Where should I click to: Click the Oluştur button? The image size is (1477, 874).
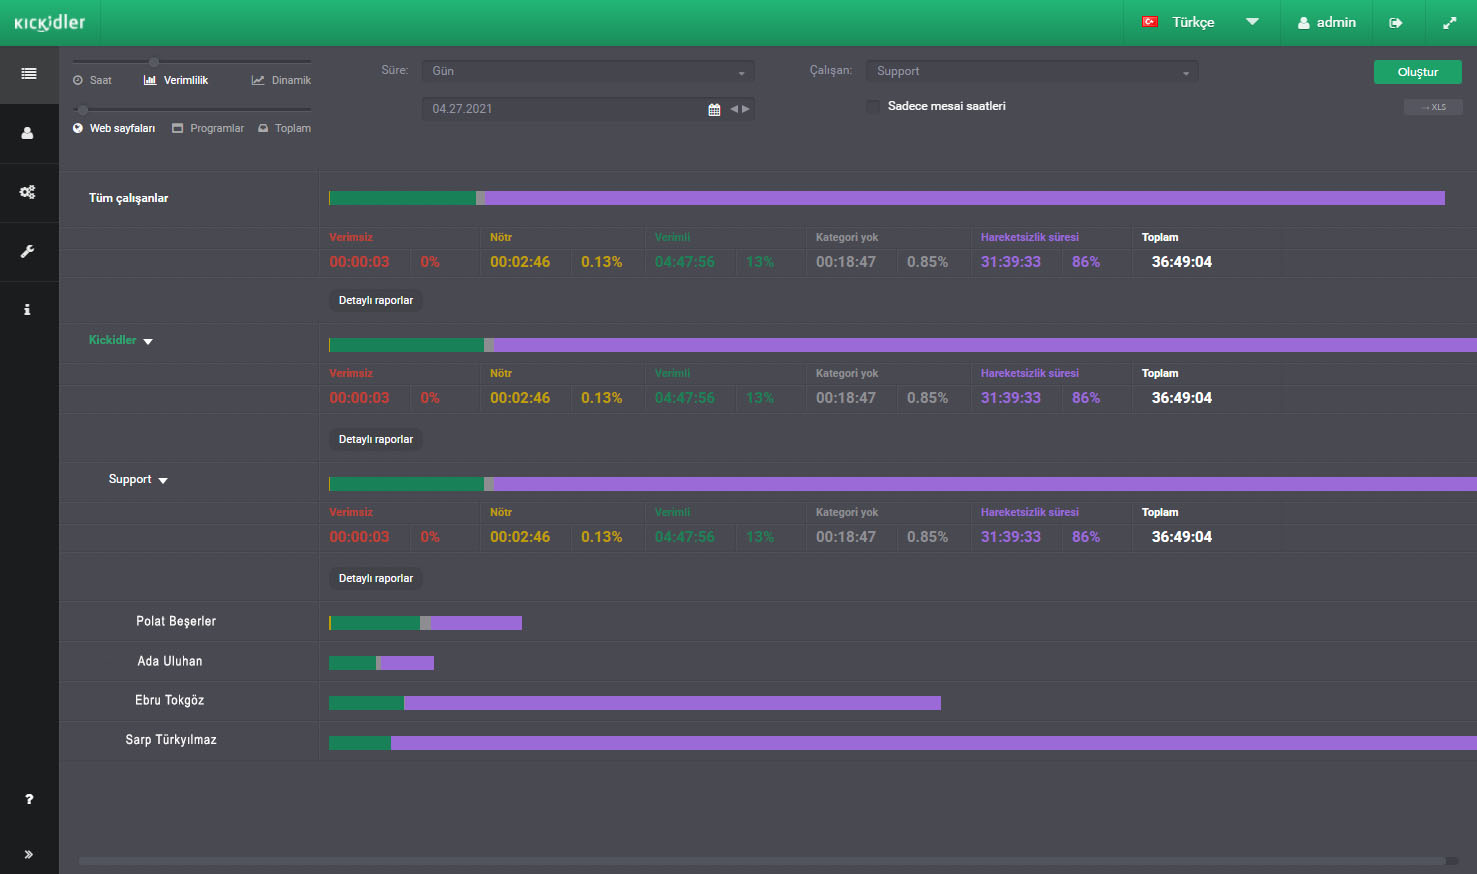pos(1418,72)
